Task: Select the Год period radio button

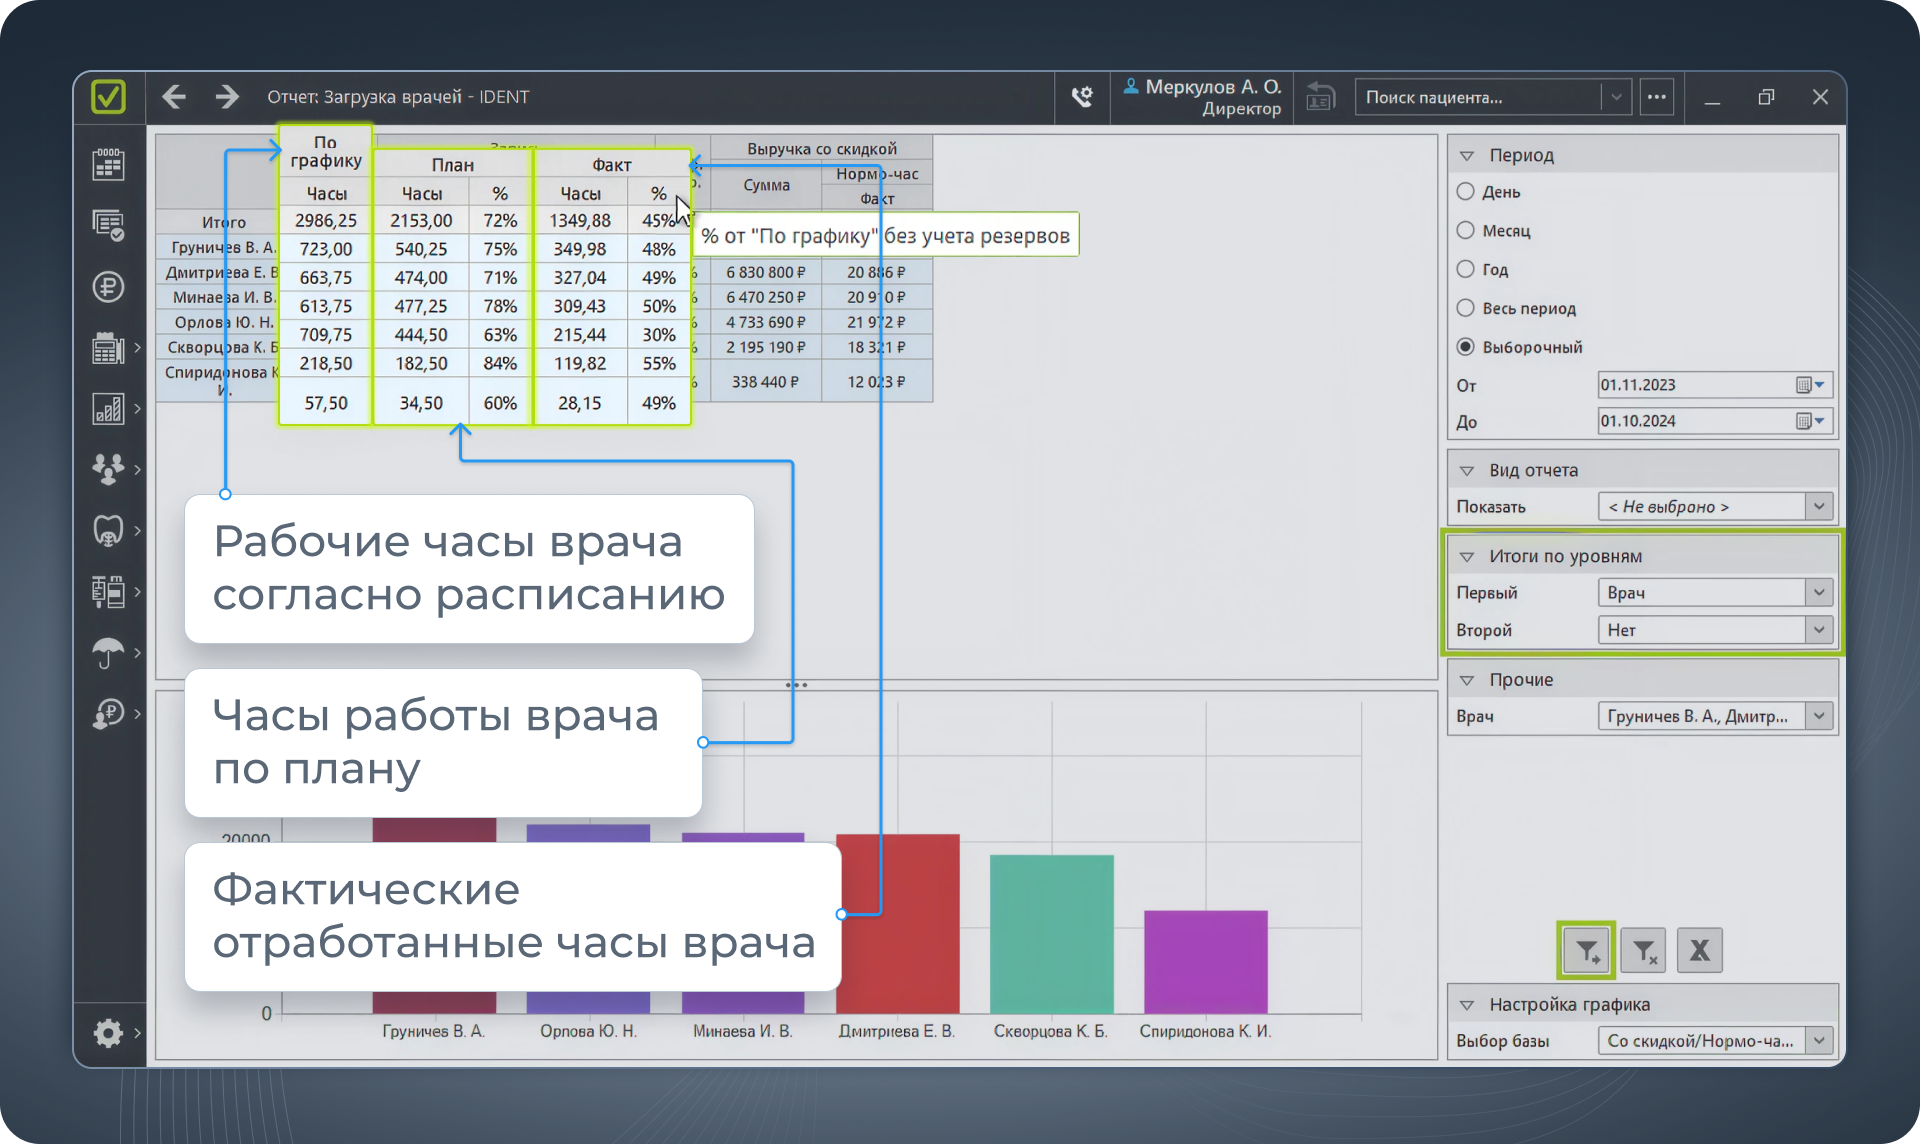Action: (x=1466, y=269)
